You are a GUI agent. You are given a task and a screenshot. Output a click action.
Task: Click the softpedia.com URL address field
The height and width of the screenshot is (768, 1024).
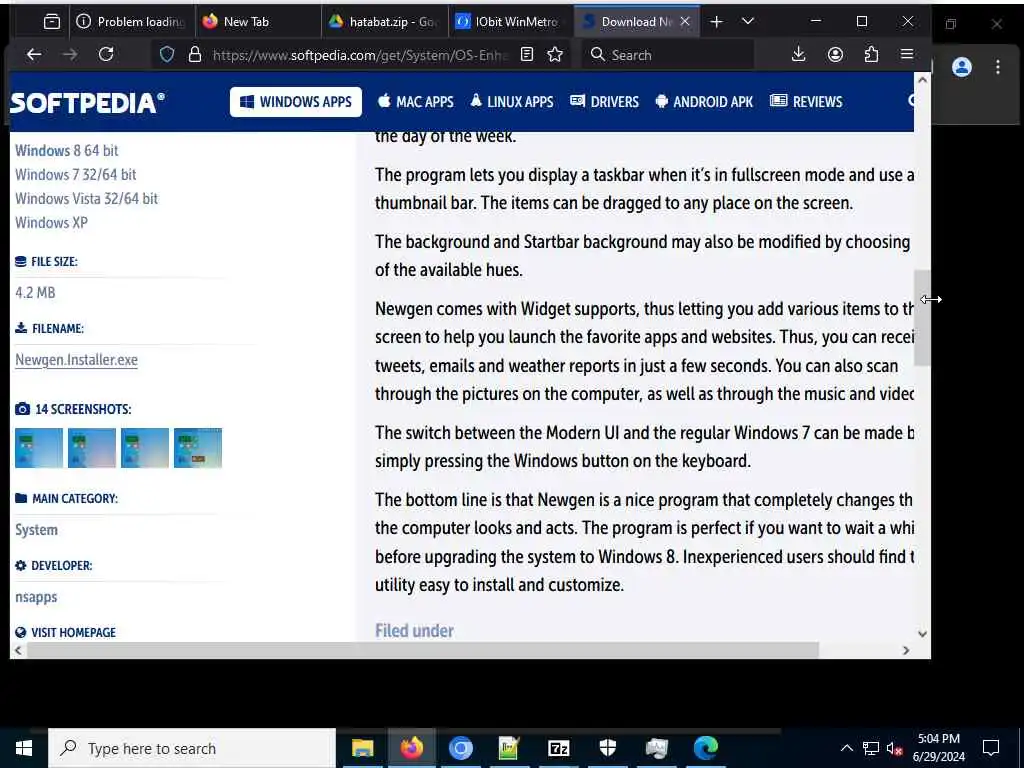coord(360,55)
